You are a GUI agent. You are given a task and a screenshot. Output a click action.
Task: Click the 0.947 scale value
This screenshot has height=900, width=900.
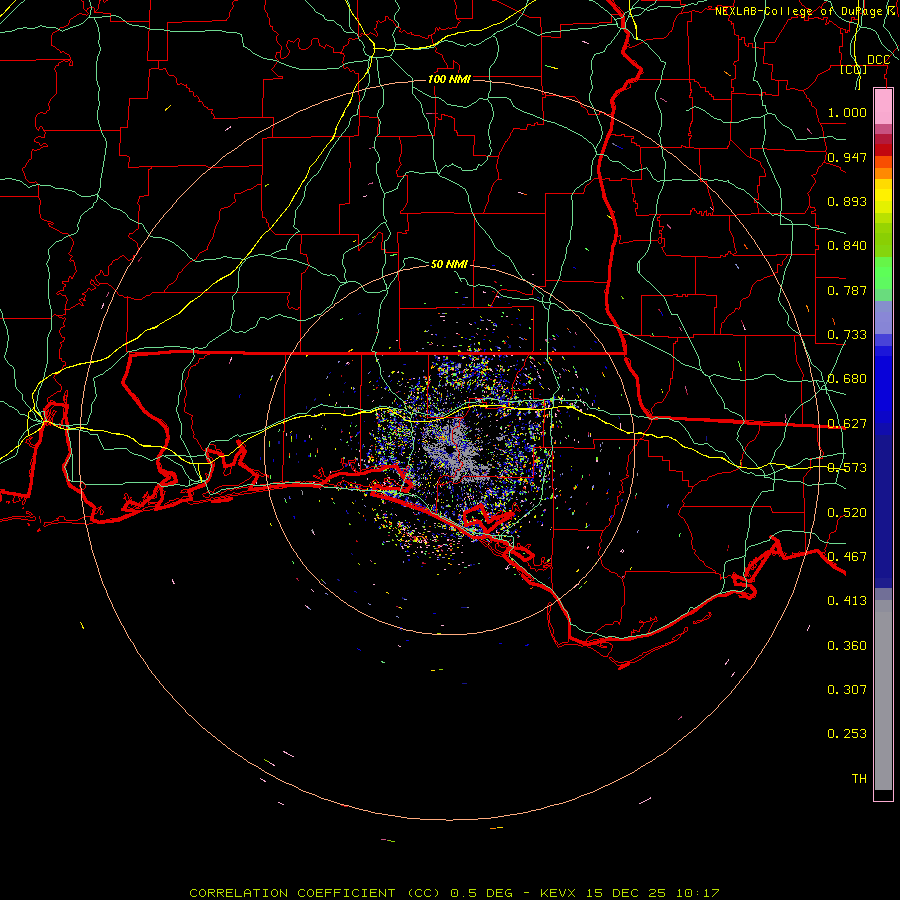click(847, 157)
